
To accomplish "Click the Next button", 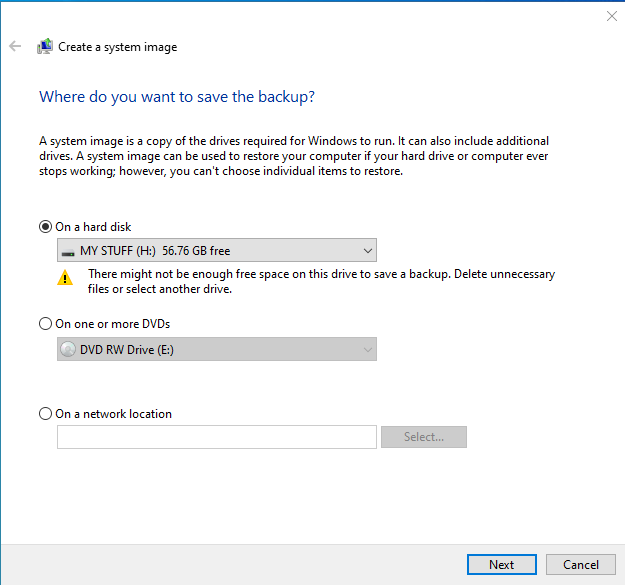I will pos(501,564).
